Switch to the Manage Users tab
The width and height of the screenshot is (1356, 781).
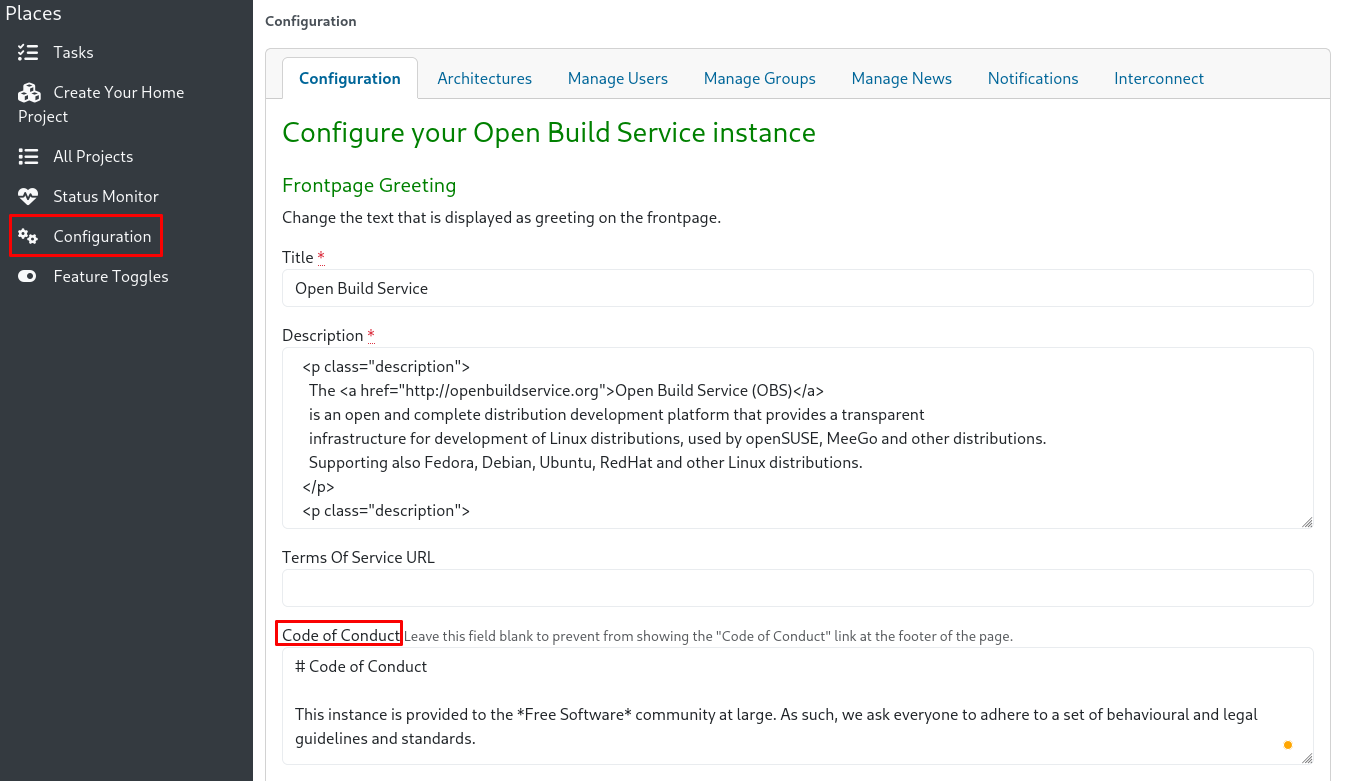click(617, 79)
